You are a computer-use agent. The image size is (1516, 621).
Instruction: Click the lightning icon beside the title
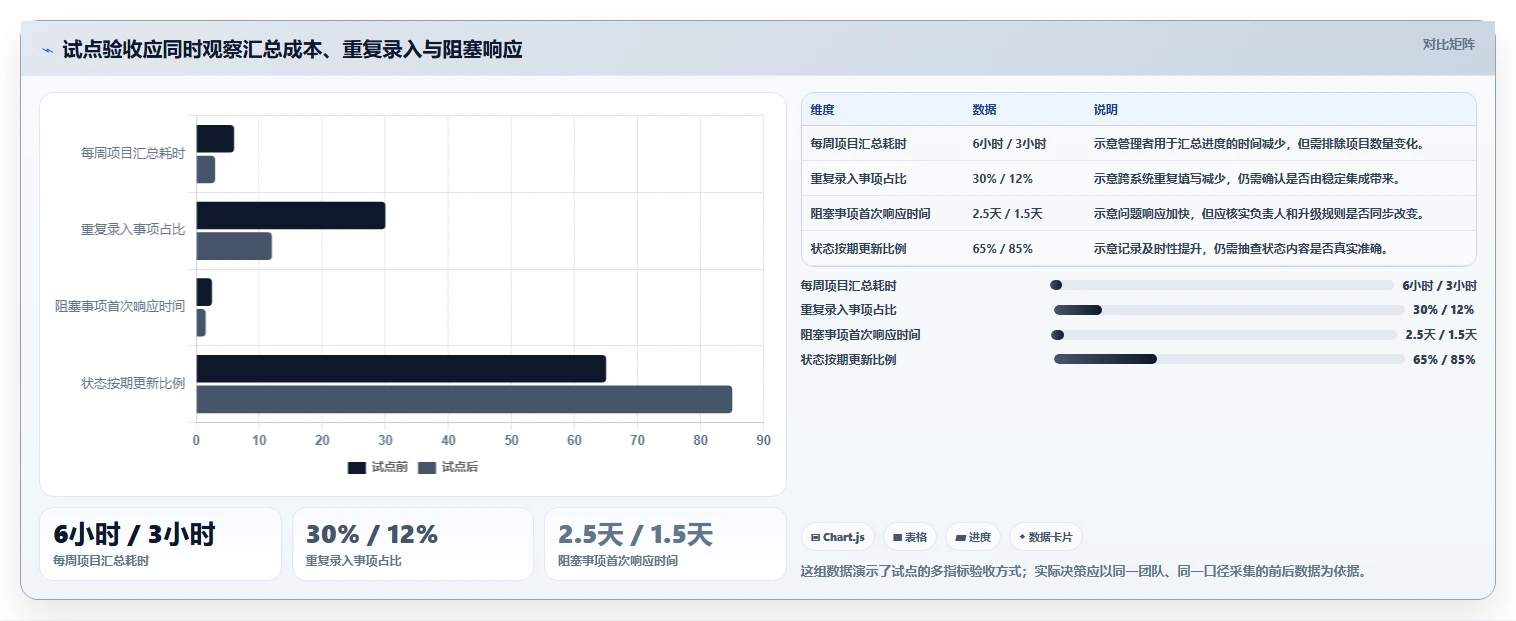click(x=48, y=50)
